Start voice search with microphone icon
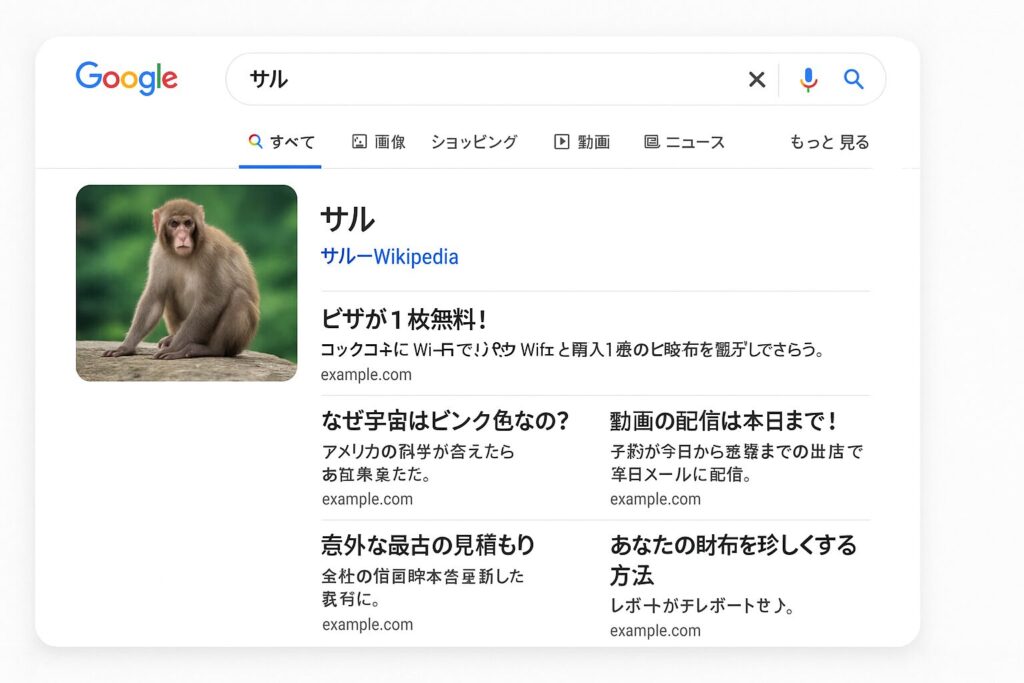 (808, 80)
